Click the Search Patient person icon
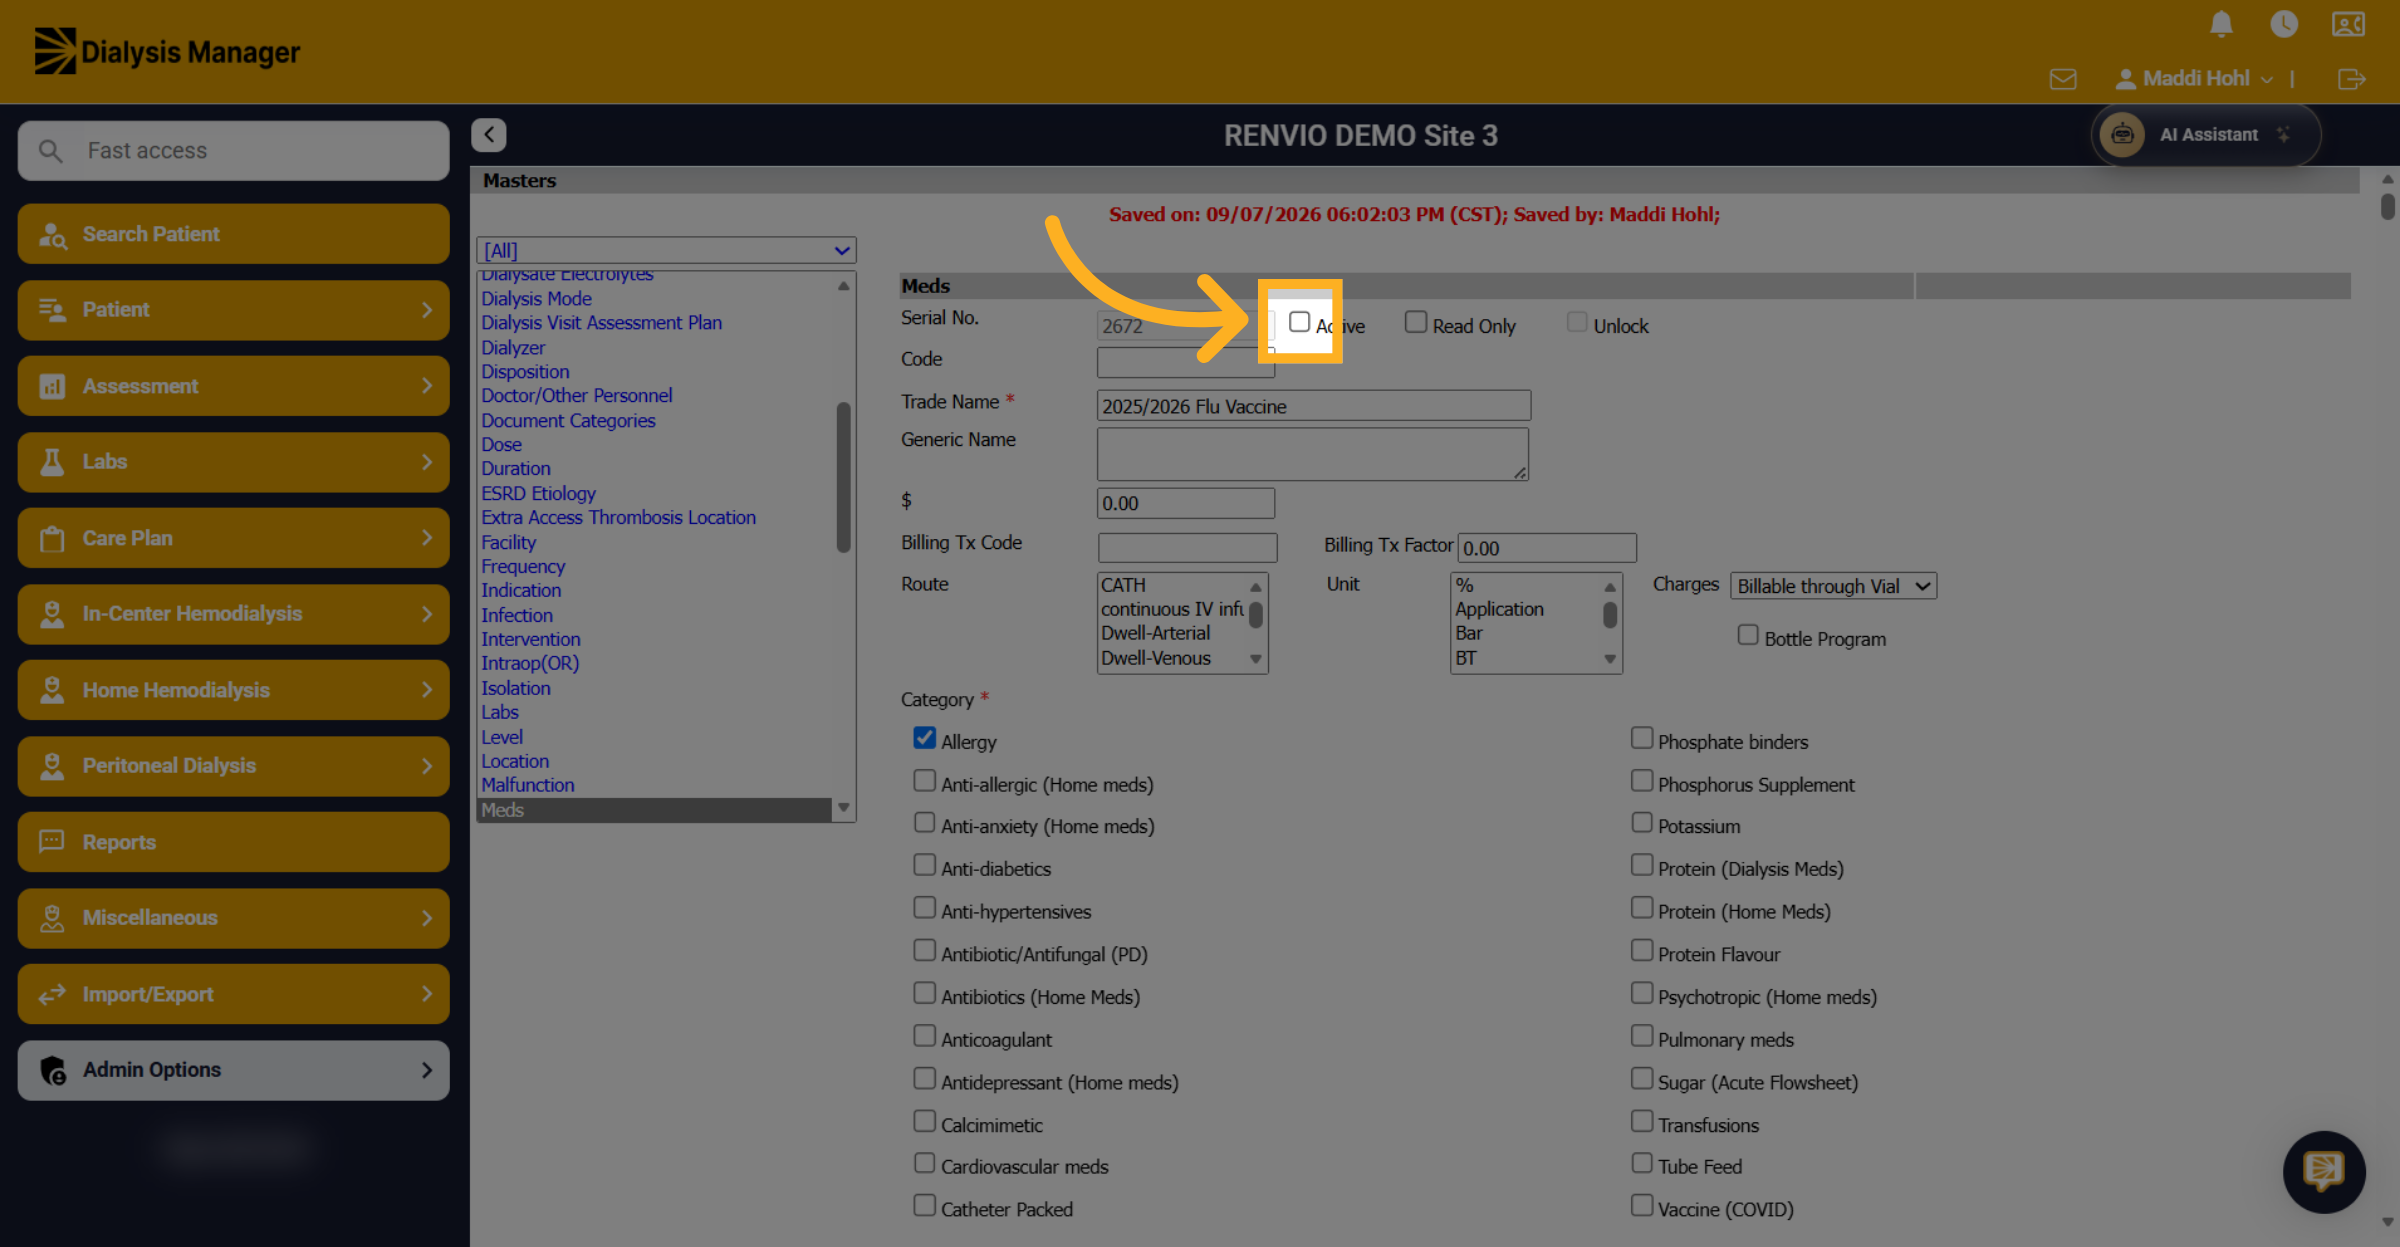The width and height of the screenshot is (2400, 1247). 52,234
